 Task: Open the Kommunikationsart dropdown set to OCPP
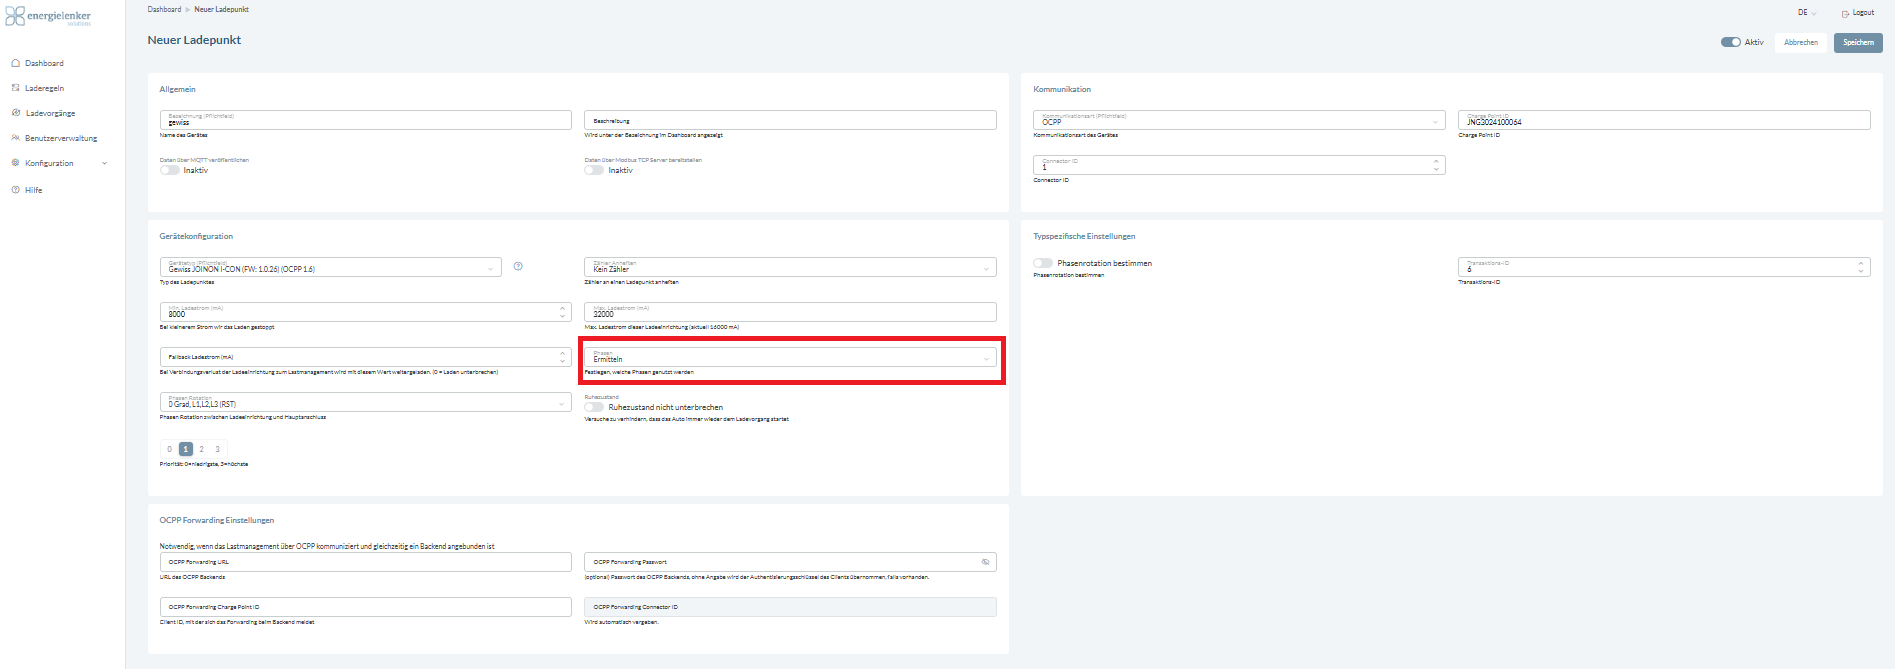[1238, 120]
